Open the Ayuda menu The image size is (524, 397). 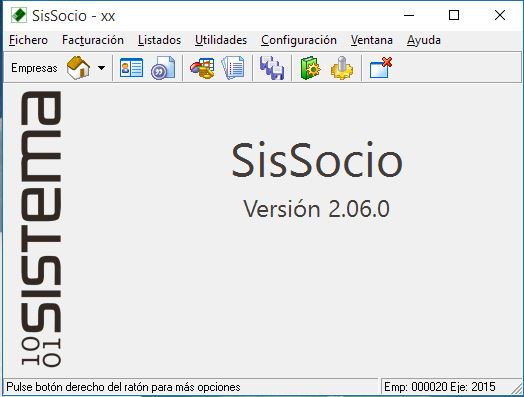(424, 40)
